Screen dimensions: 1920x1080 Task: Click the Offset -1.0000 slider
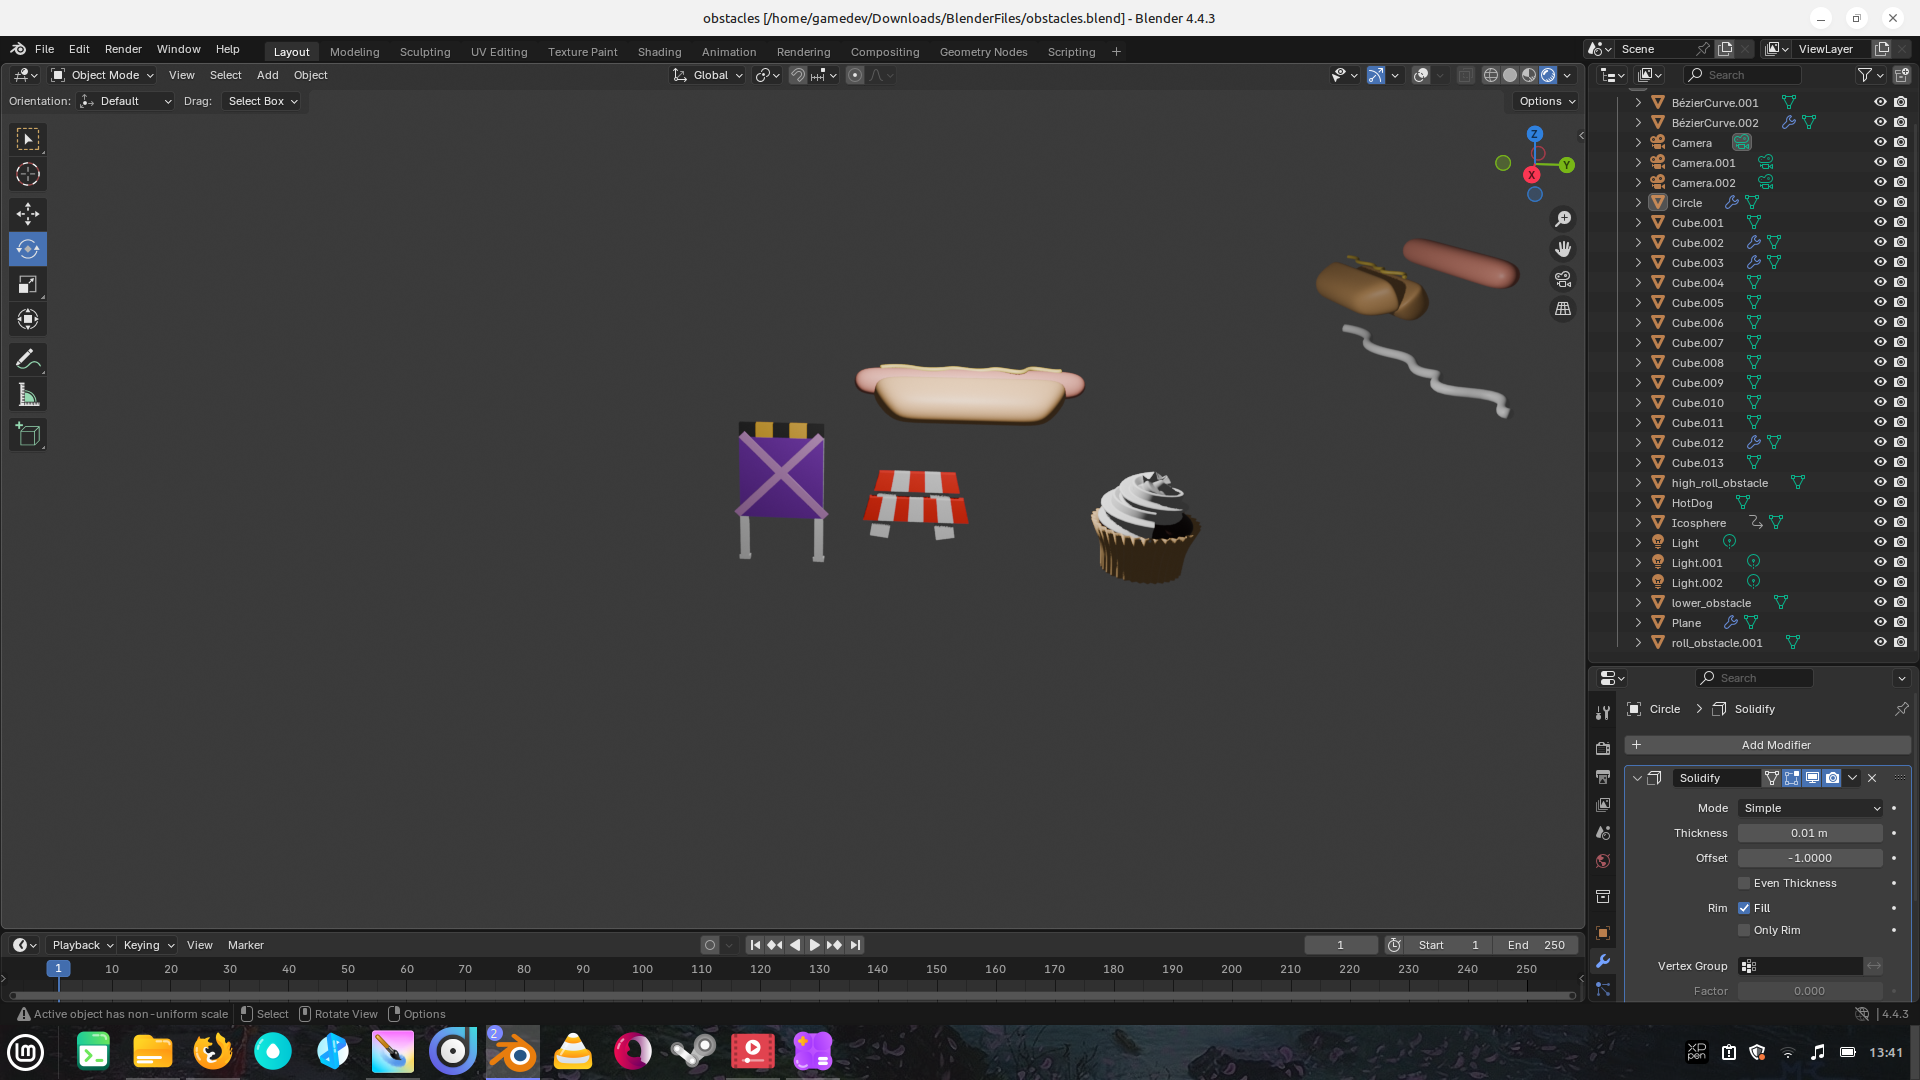(1810, 858)
